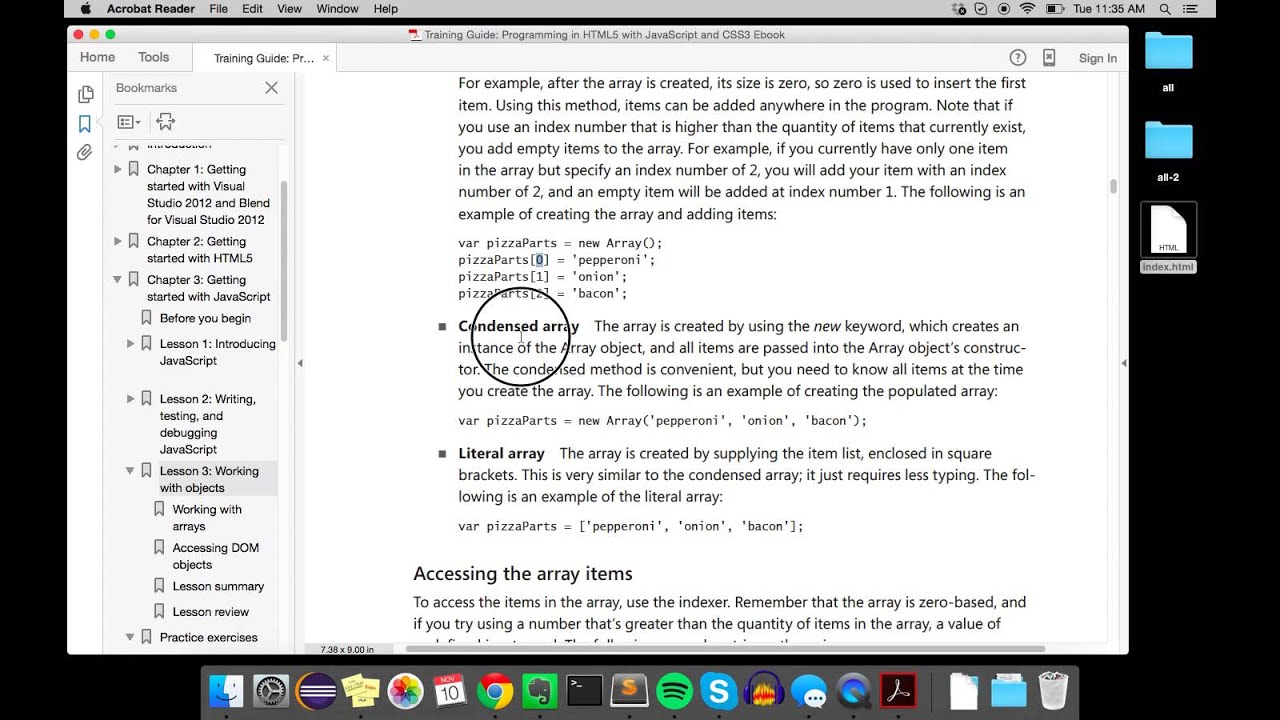Viewport: 1280px width, 720px height.
Task: Expand Lesson 2: Writing, testing, debugging
Action: coord(131,398)
